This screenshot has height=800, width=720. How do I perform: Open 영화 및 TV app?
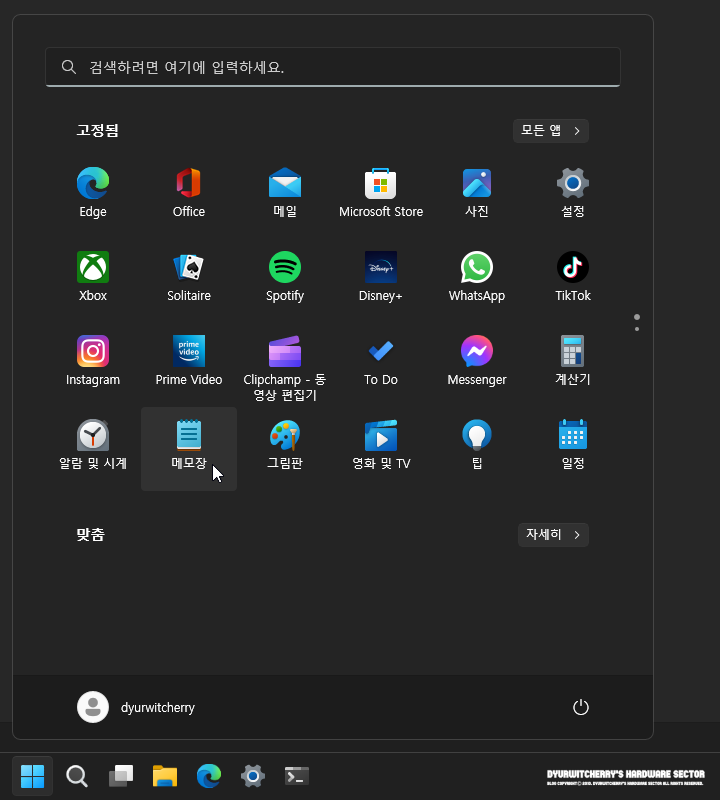[x=381, y=445]
